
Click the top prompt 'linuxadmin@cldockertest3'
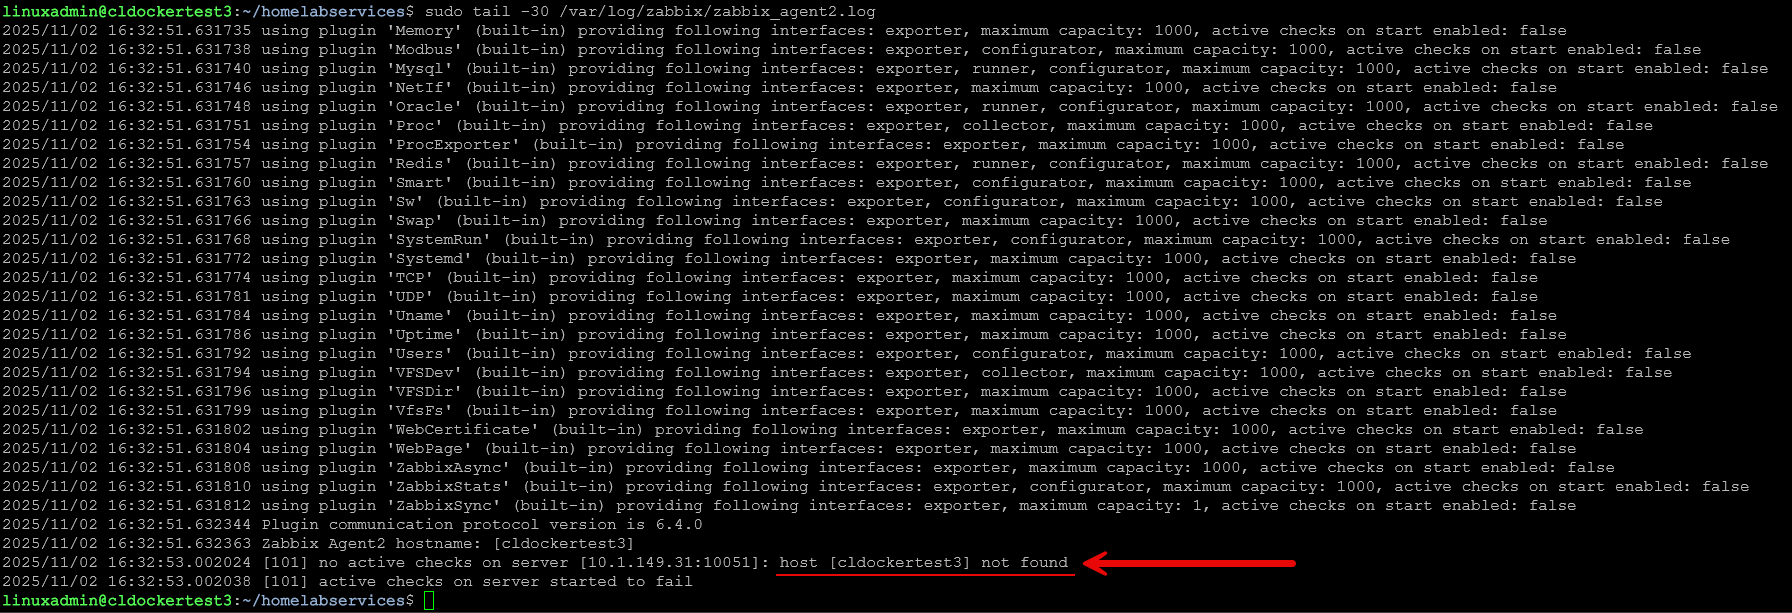117,11
